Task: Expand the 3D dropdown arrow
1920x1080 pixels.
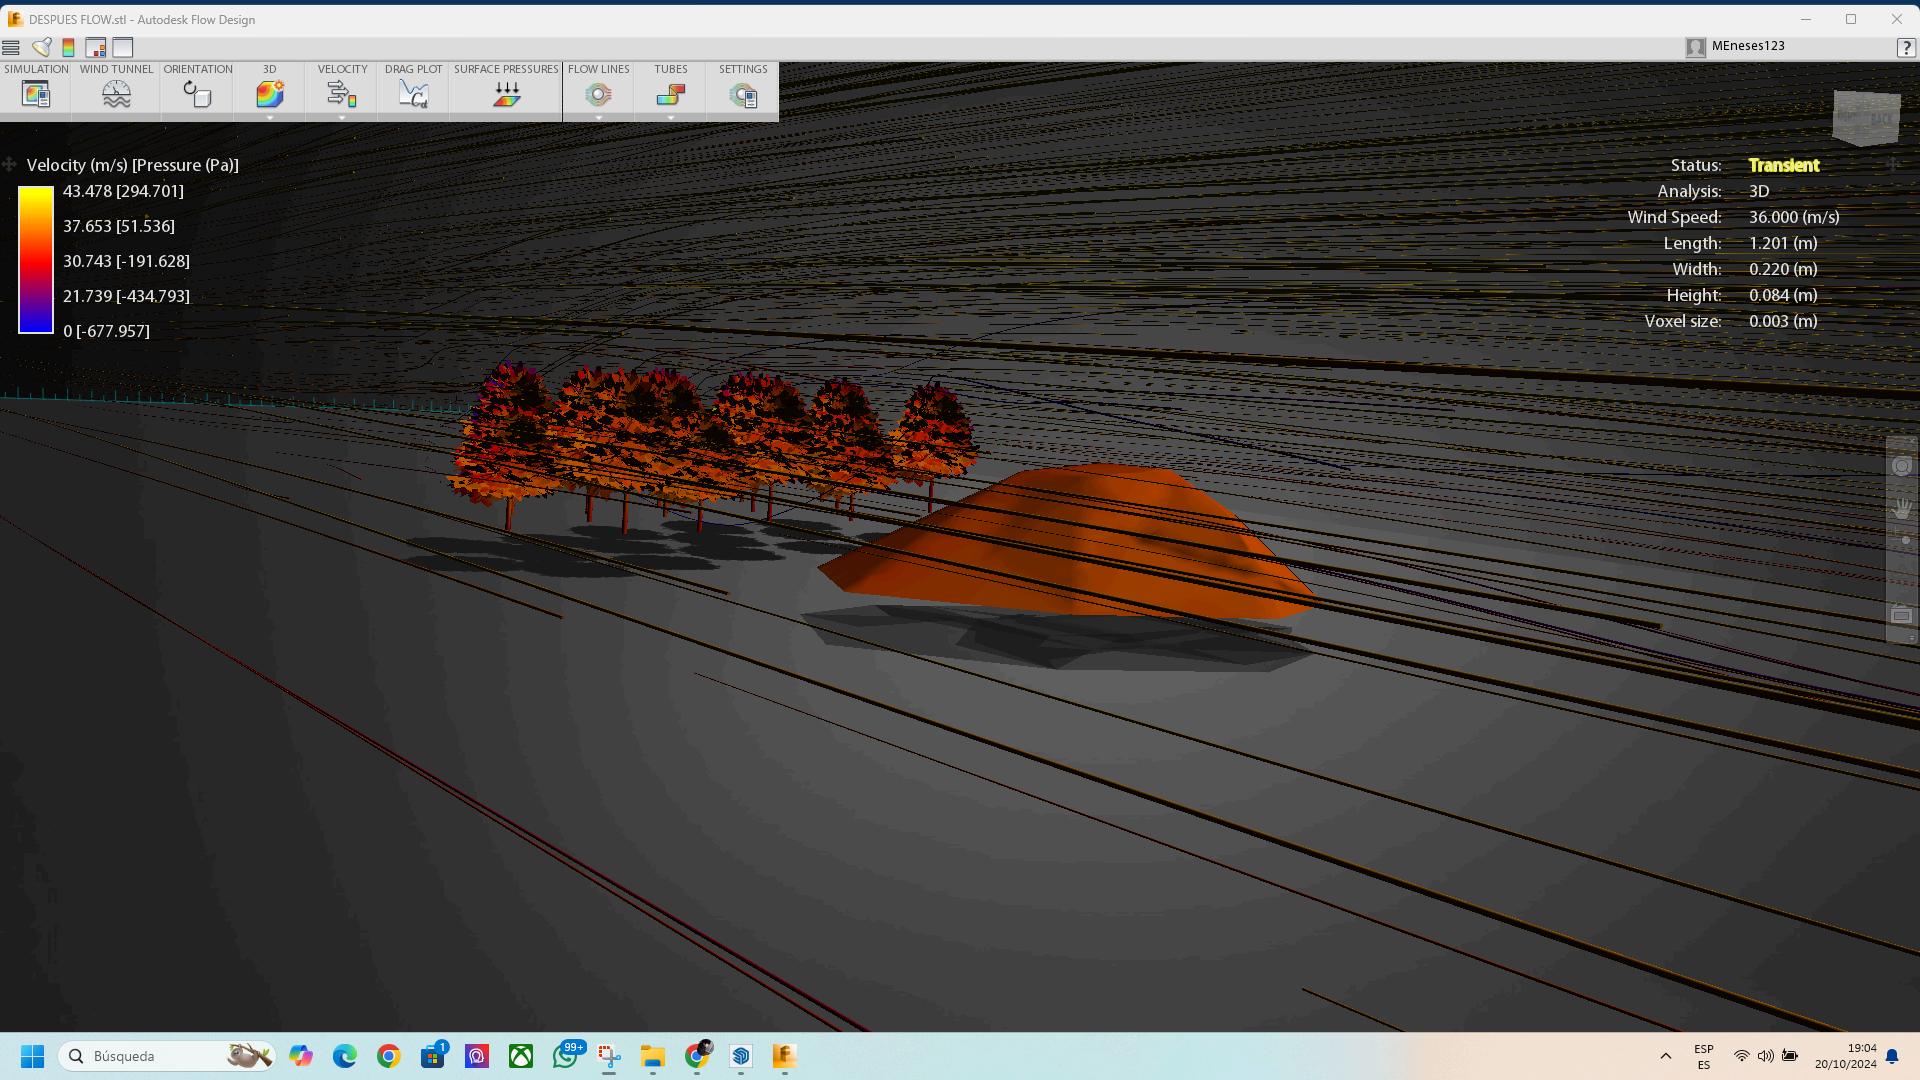Action: (x=269, y=118)
